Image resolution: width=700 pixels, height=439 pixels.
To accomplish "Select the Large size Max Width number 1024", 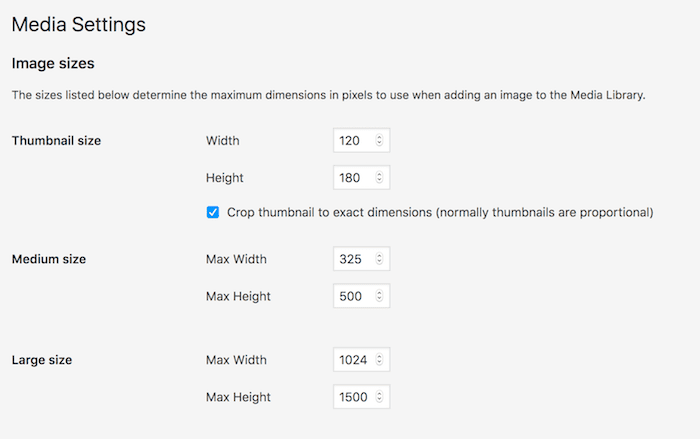I will [x=354, y=360].
